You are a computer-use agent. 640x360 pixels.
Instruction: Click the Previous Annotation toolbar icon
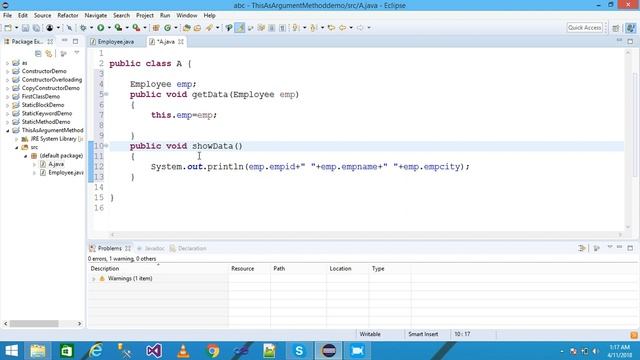click(313, 28)
